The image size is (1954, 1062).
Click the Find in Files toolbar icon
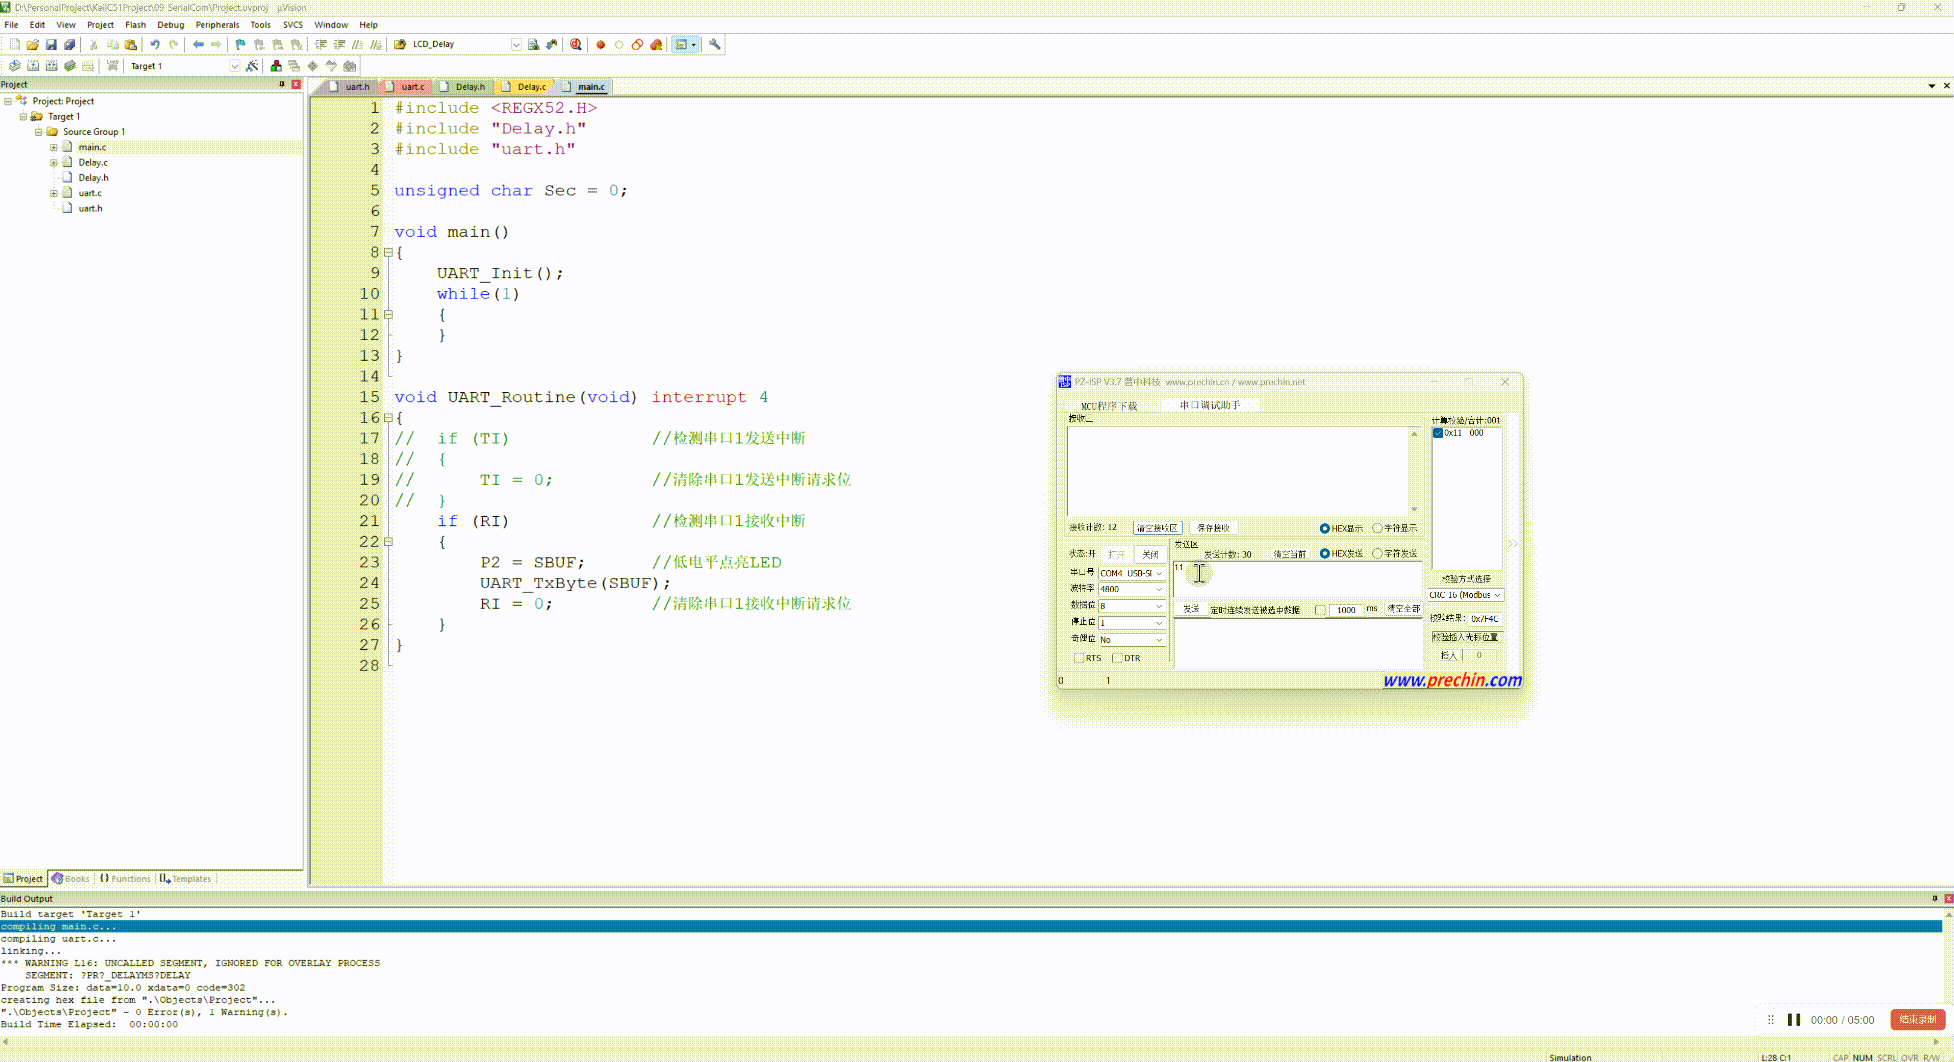coord(400,44)
